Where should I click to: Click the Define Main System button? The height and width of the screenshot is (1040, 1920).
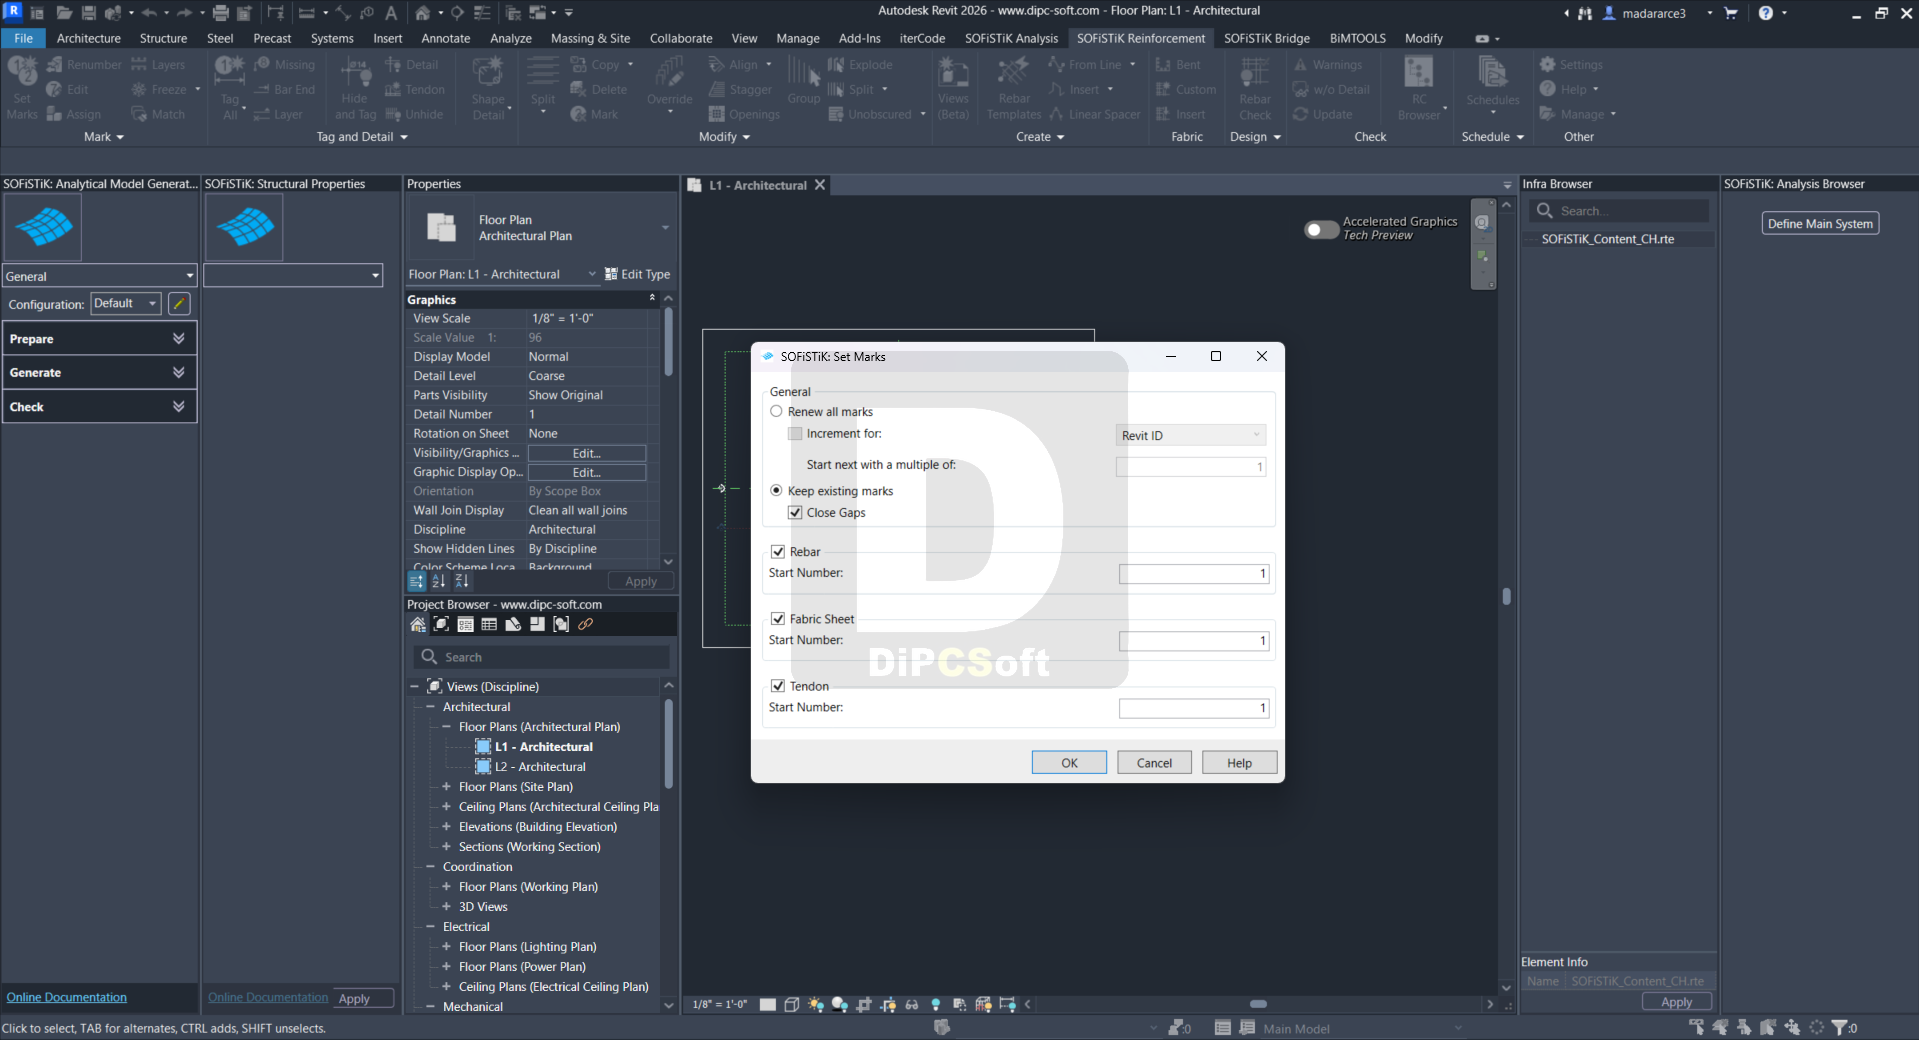tap(1820, 223)
